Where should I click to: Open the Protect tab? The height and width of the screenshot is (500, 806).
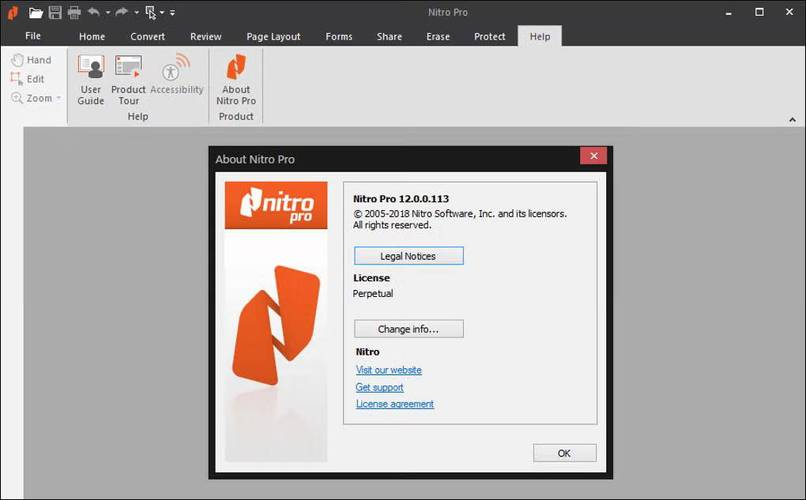click(x=489, y=36)
